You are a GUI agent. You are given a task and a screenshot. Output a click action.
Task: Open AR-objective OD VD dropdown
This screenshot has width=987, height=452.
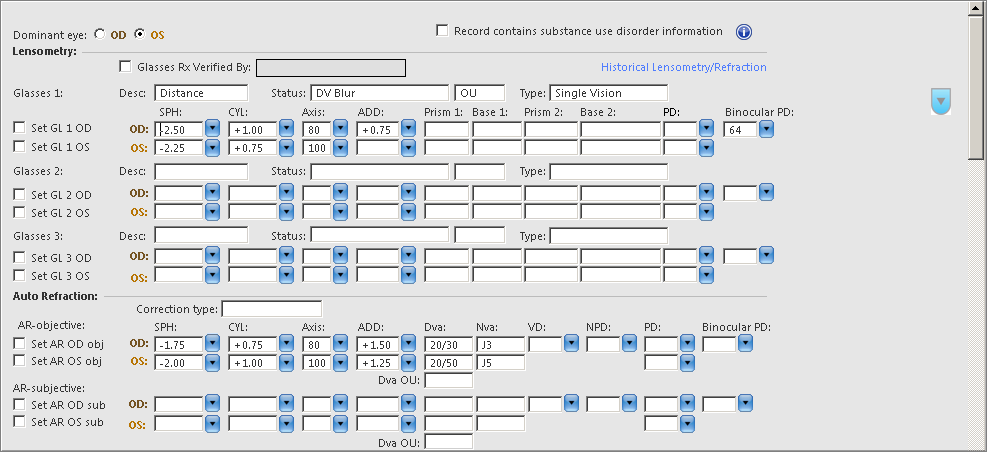coord(571,344)
